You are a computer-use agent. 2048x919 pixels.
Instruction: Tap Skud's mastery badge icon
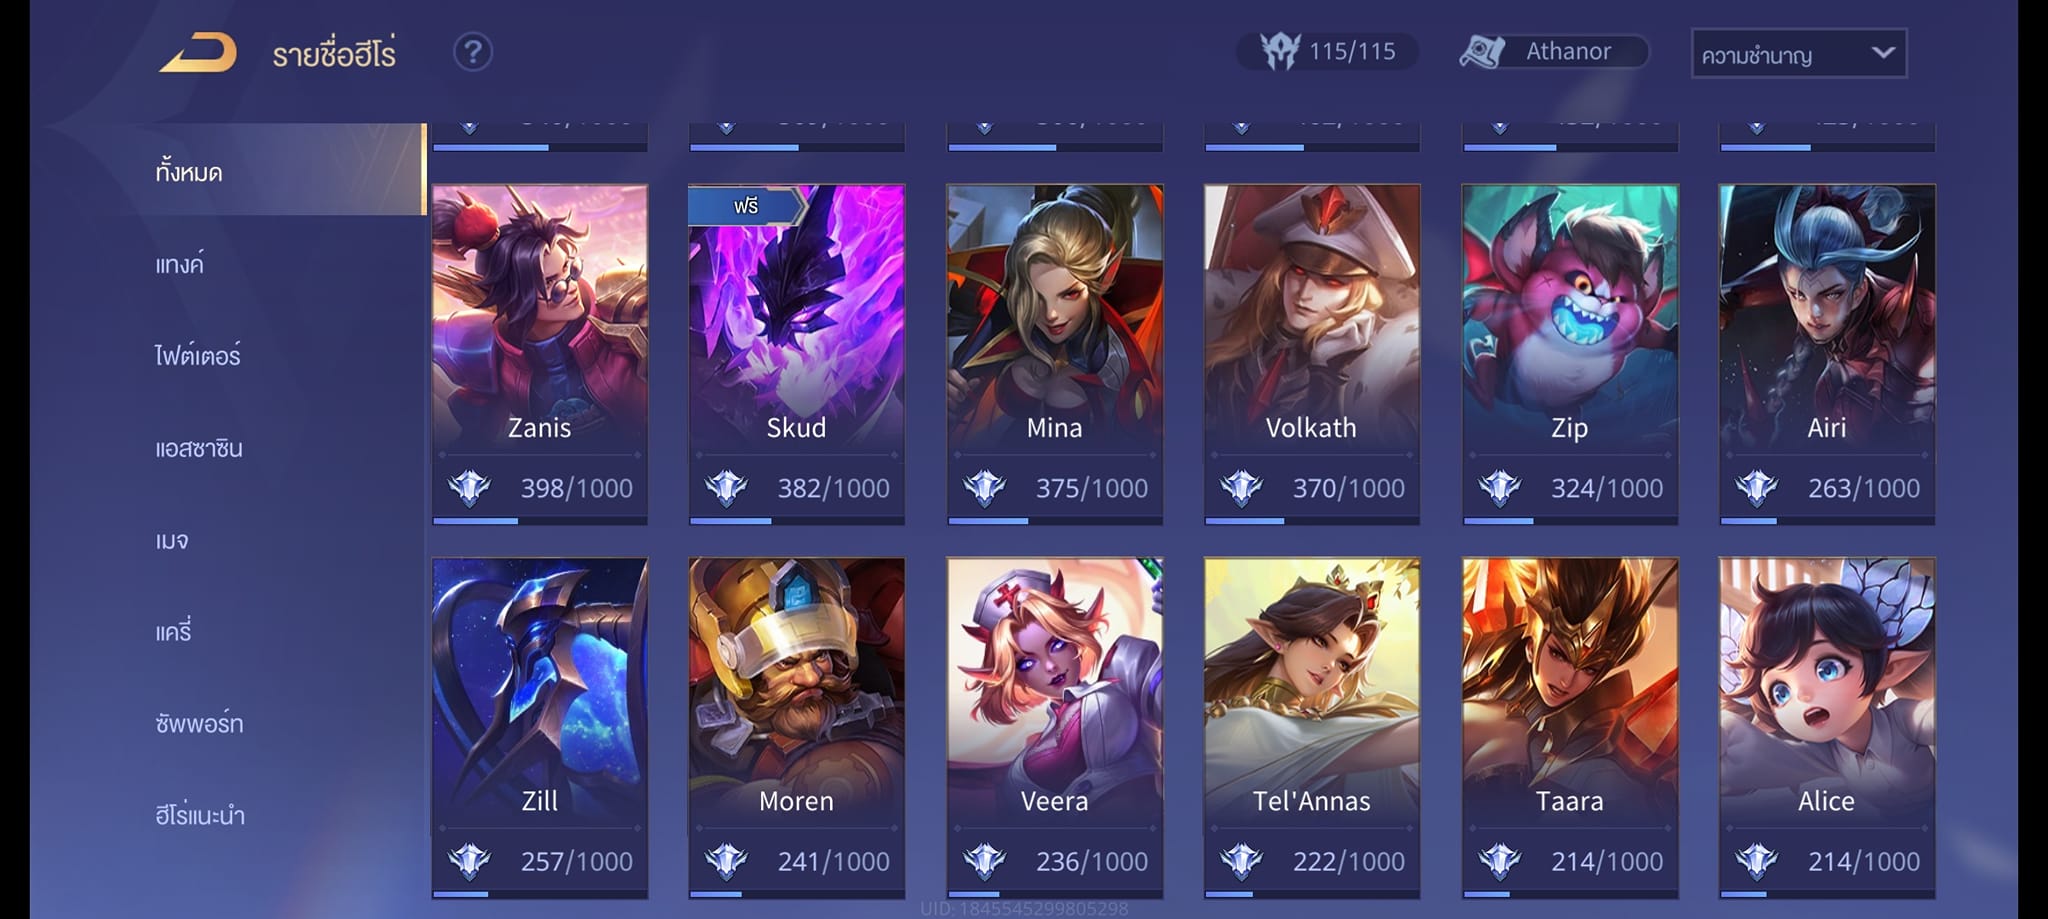726,488
